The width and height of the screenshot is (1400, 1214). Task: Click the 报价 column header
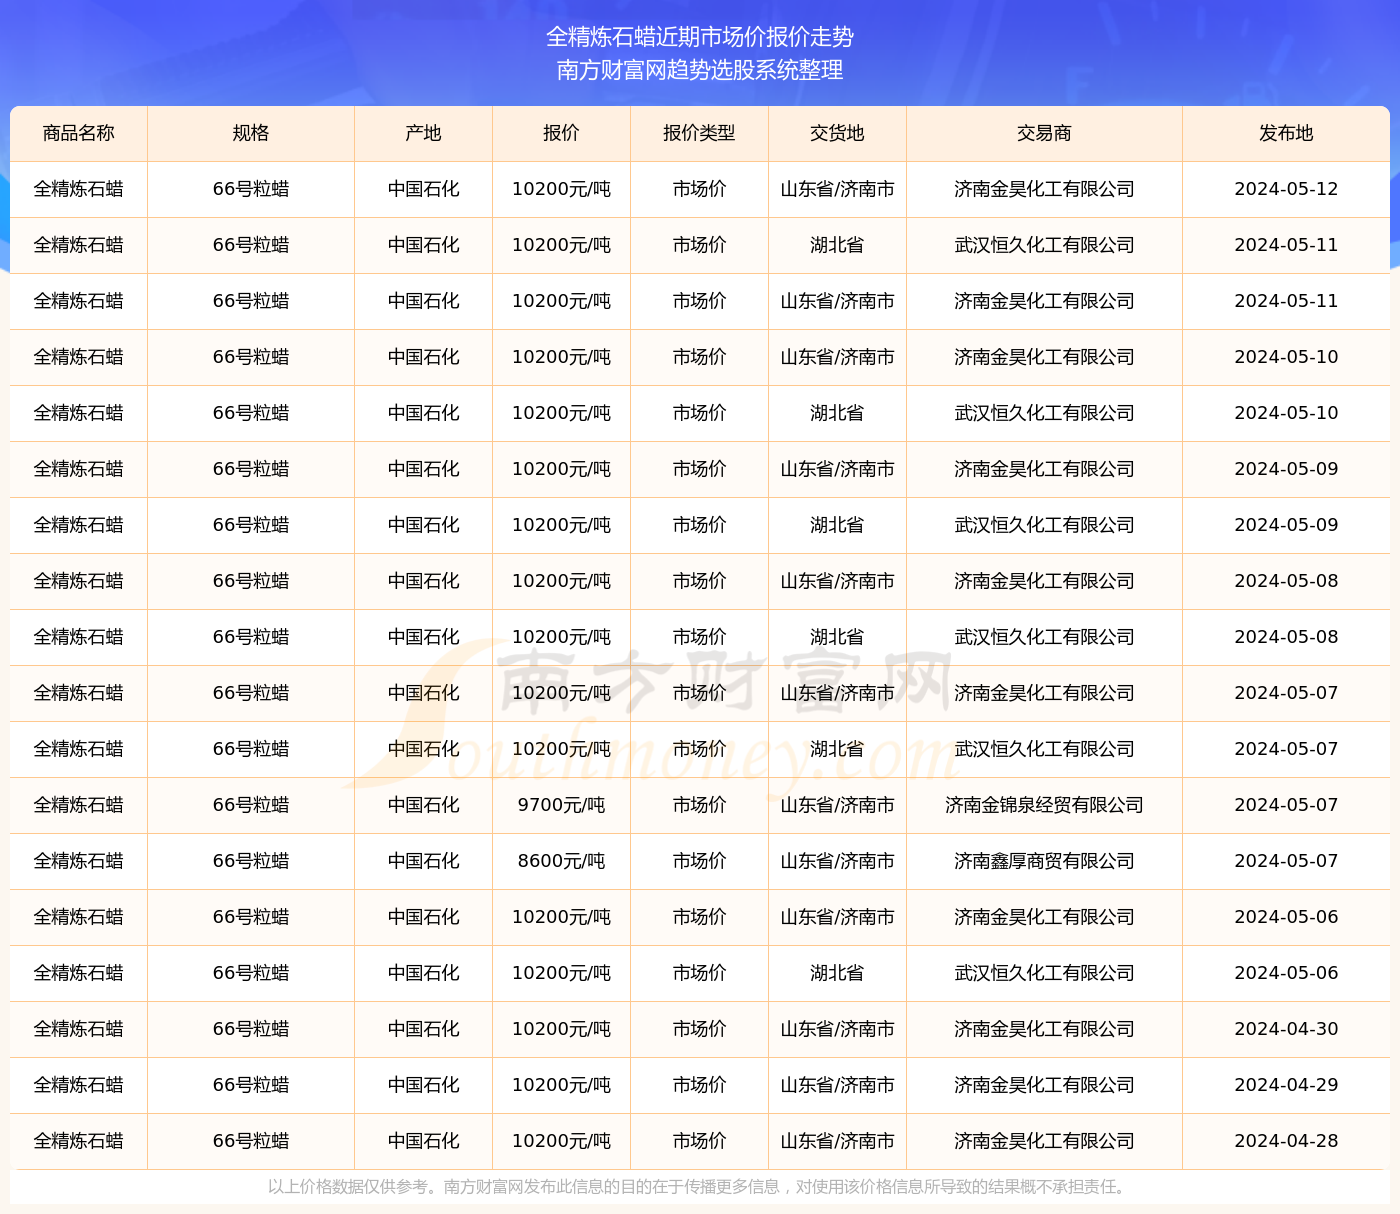[561, 133]
